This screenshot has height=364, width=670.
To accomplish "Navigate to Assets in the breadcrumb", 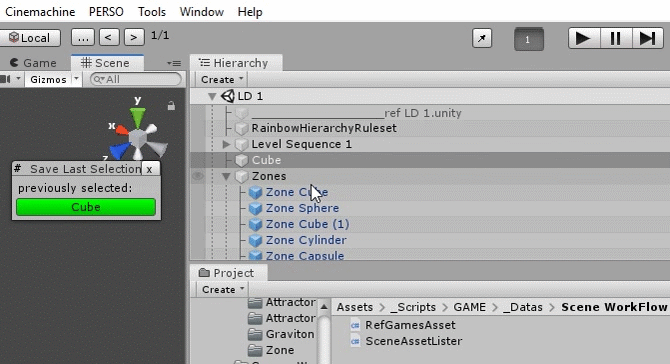I will [354, 307].
